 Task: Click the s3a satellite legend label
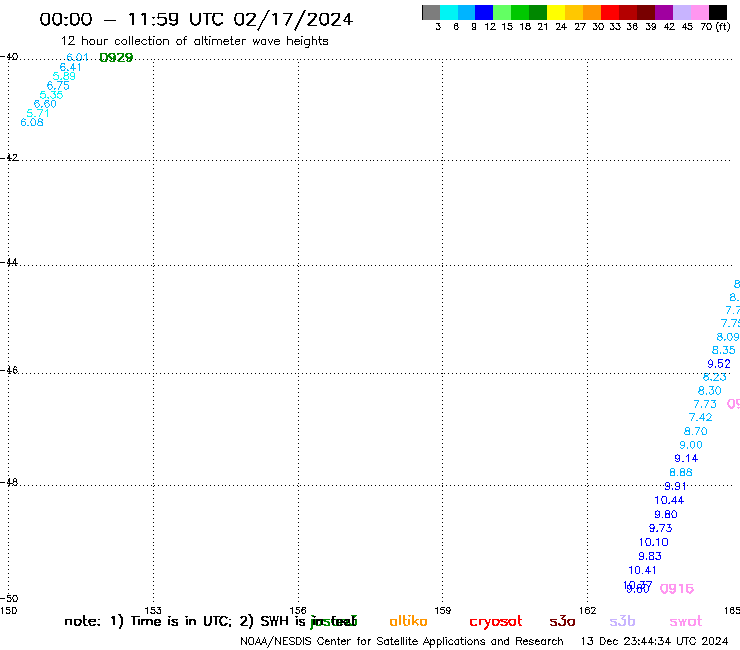point(563,621)
